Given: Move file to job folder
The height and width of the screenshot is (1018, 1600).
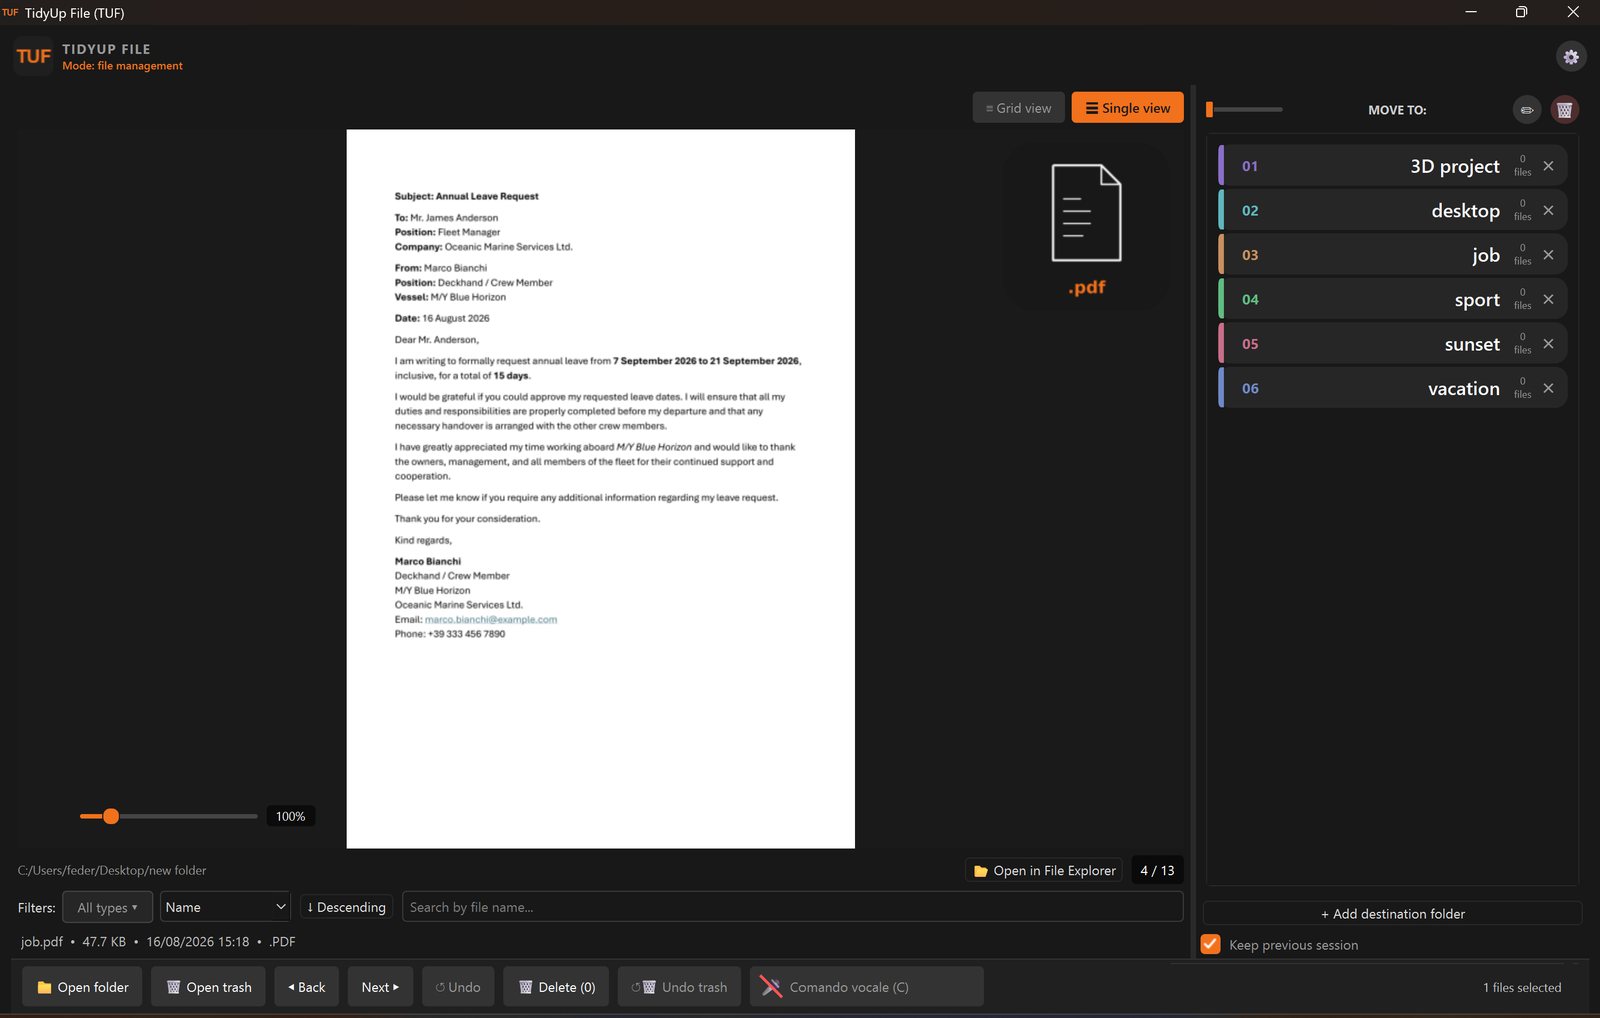Looking at the screenshot, I should [x=1392, y=255].
